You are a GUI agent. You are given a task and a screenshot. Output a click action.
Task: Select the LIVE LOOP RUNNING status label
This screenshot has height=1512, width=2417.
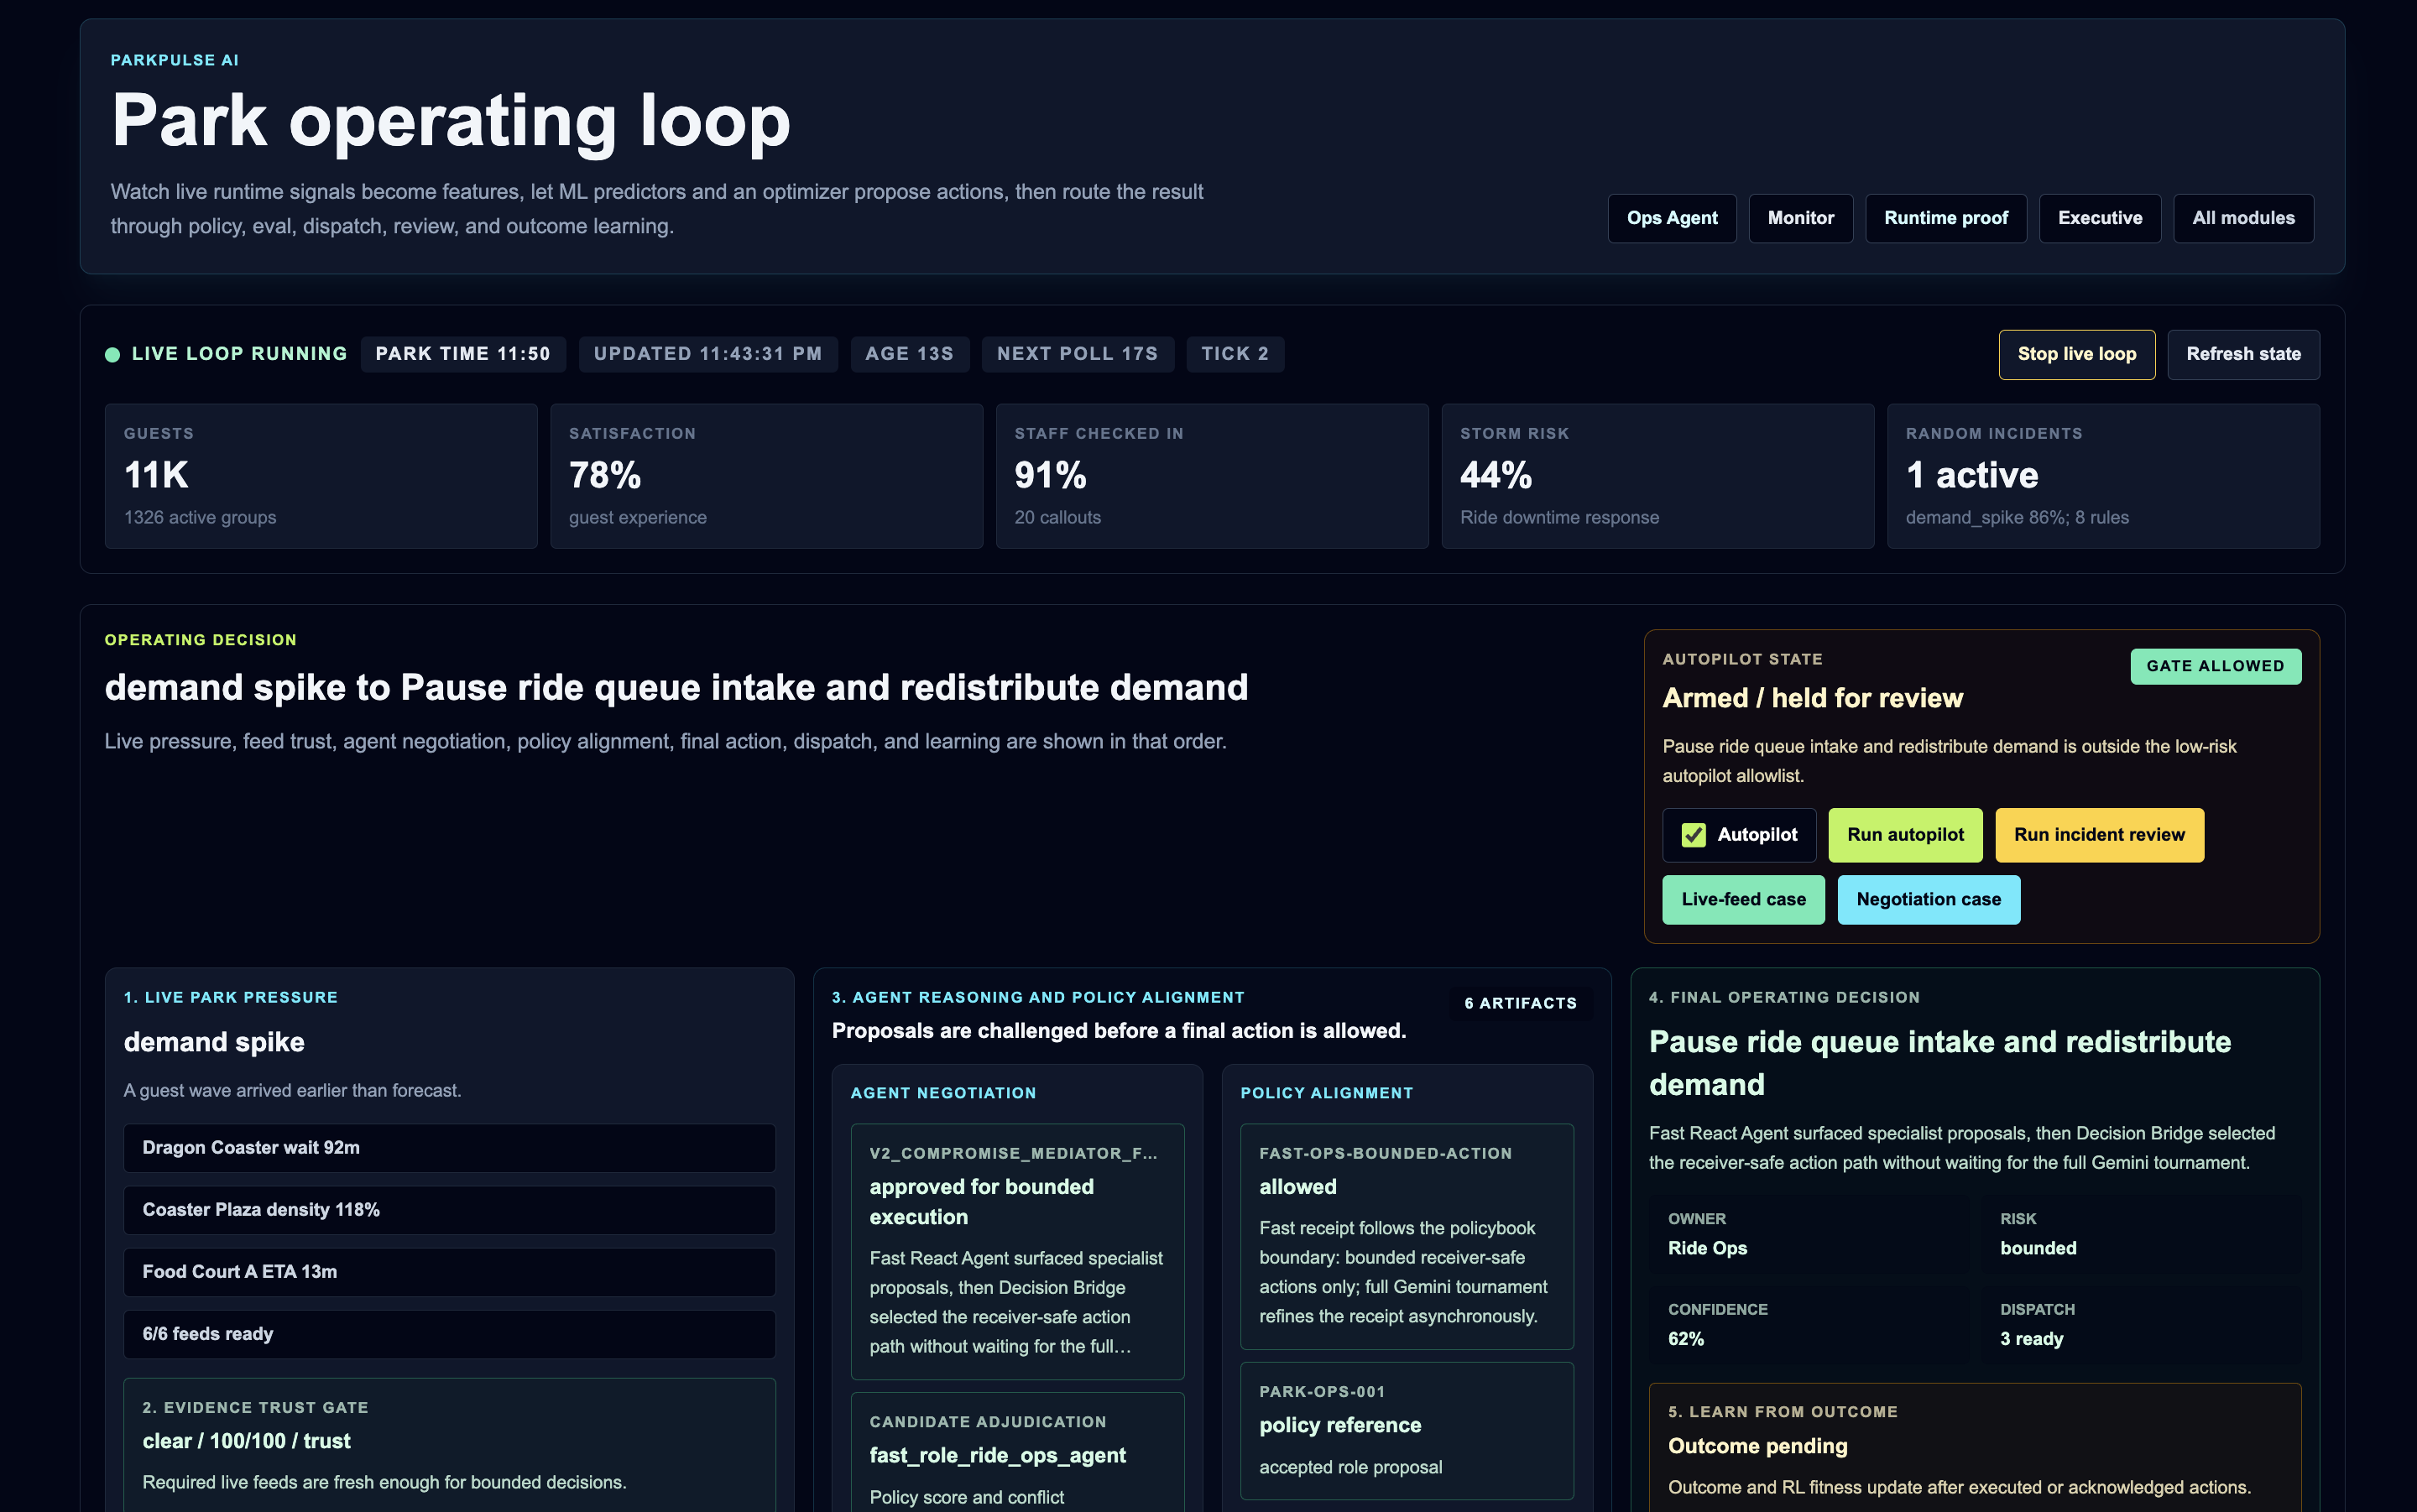239,354
